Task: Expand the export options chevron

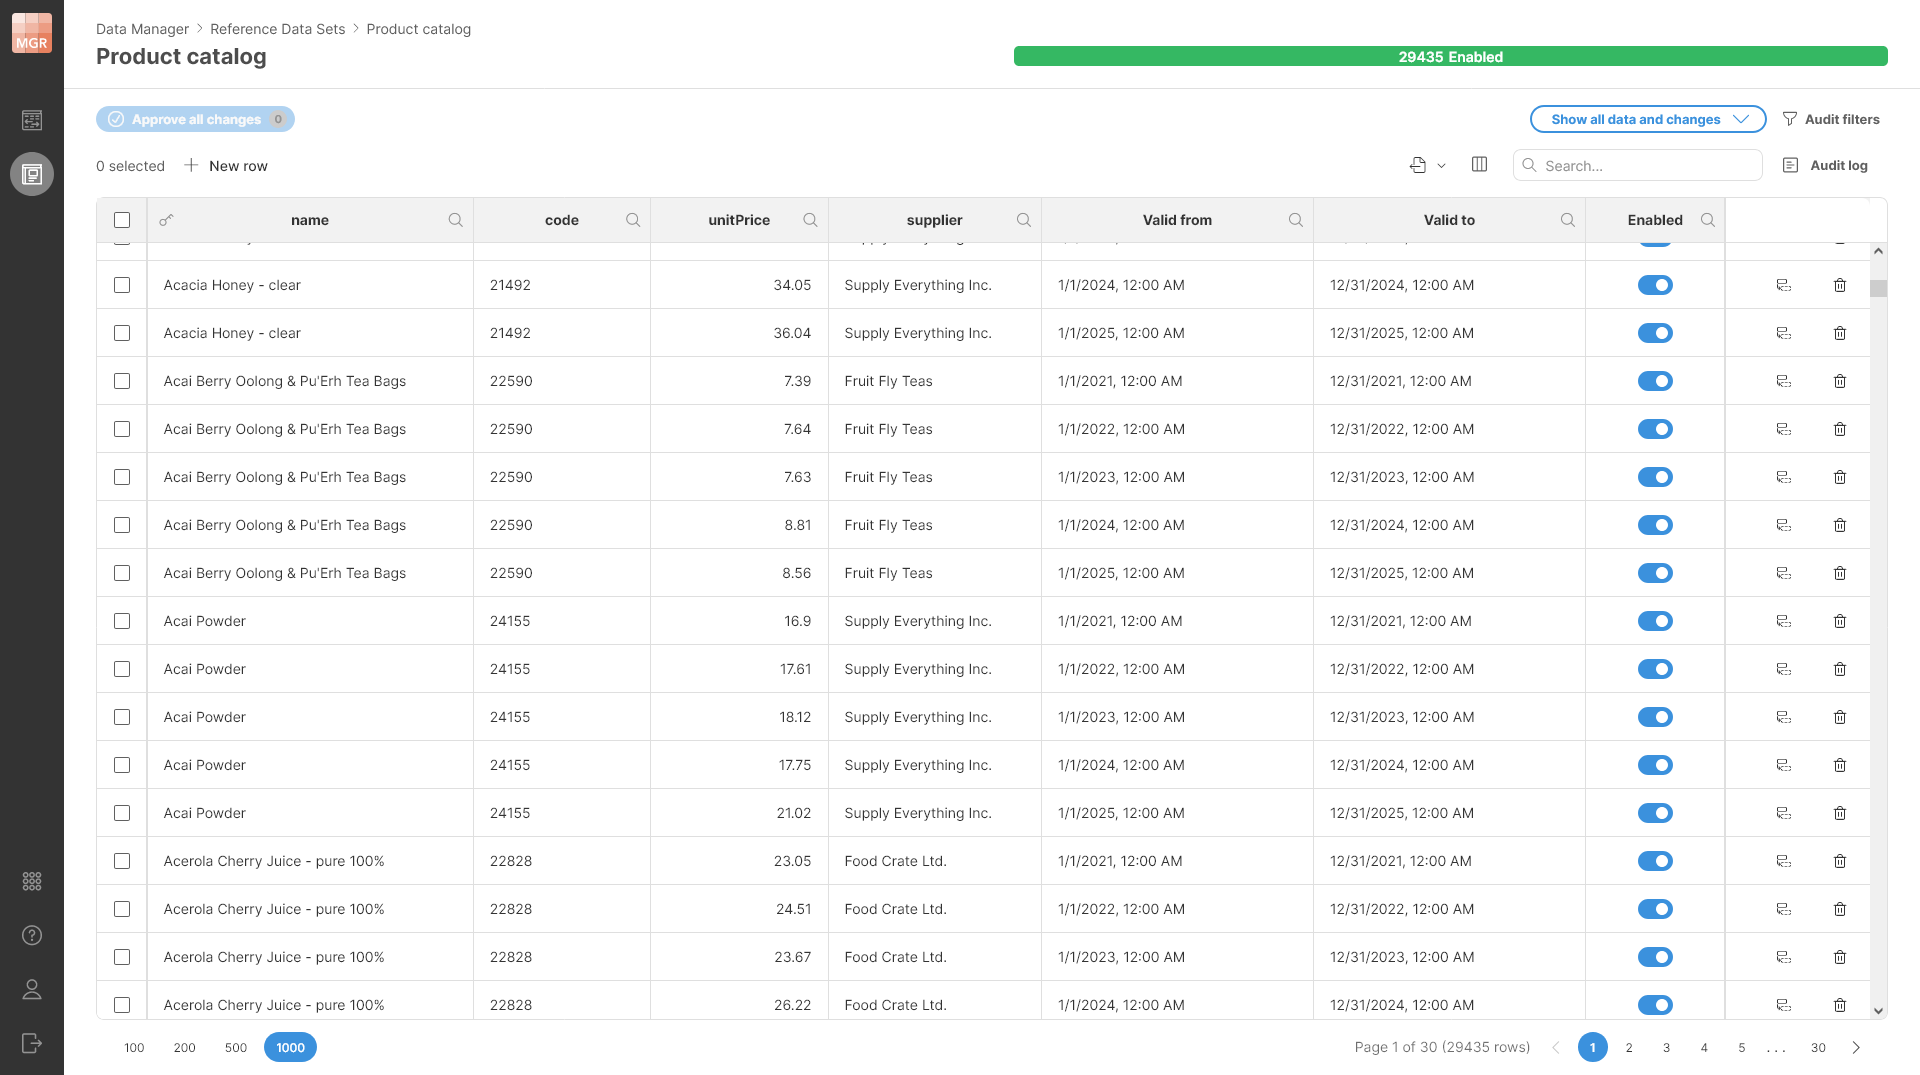Action: [x=1441, y=165]
